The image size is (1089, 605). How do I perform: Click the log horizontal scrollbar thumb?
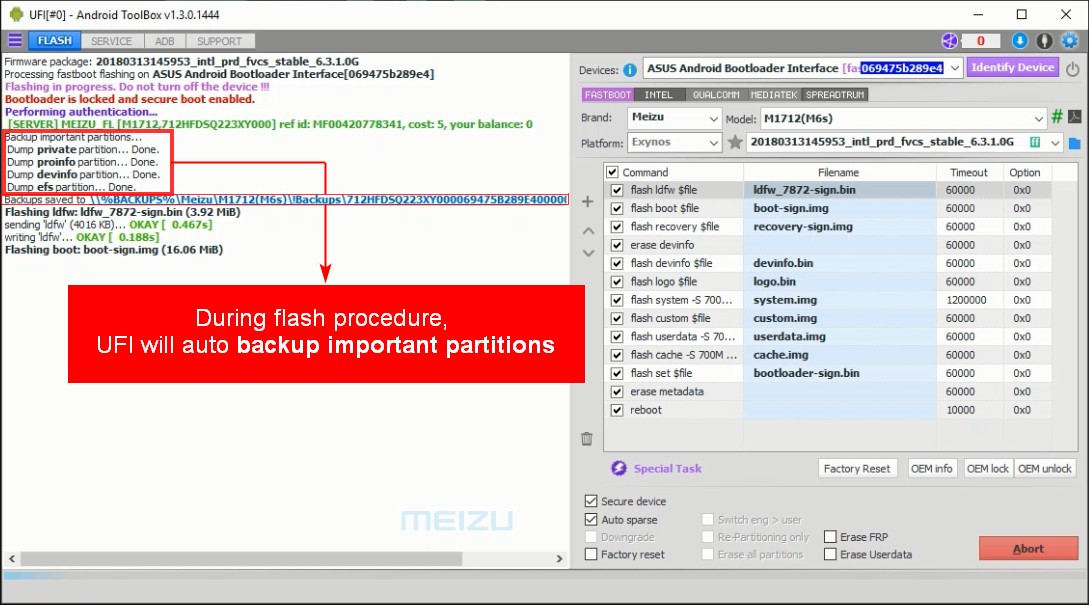tap(242, 558)
